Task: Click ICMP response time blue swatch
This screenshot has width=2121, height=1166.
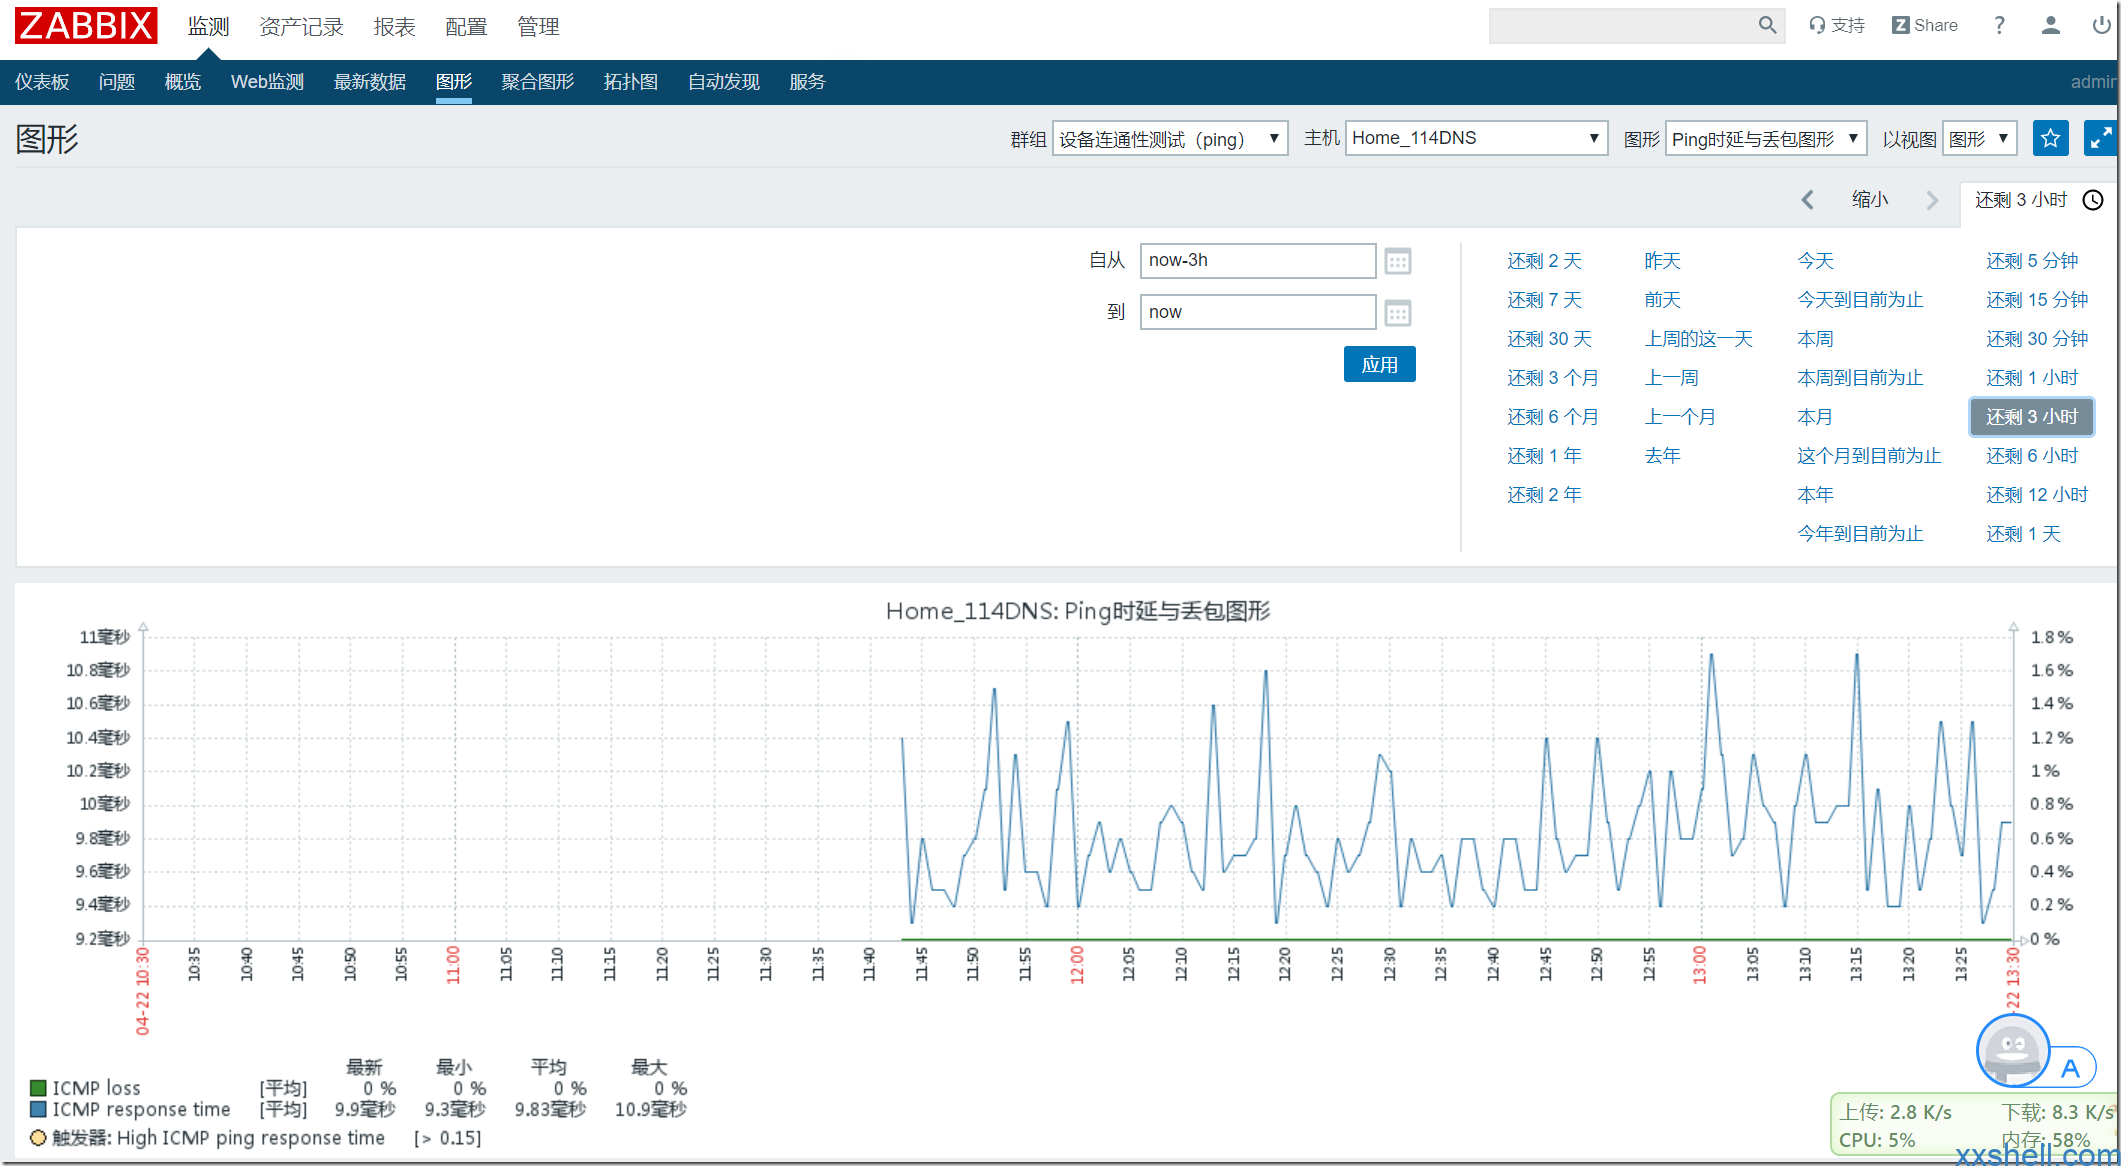Action: click(x=38, y=1110)
